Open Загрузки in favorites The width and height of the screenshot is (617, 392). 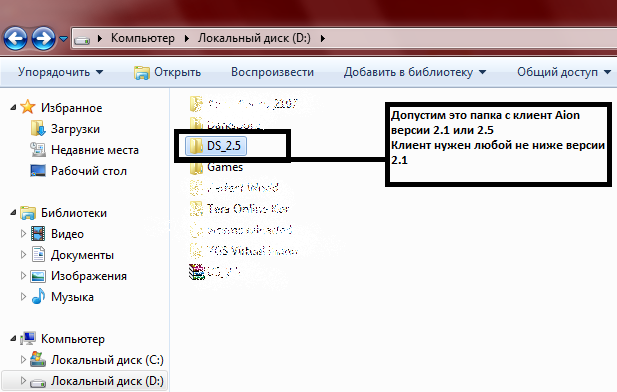click(75, 129)
